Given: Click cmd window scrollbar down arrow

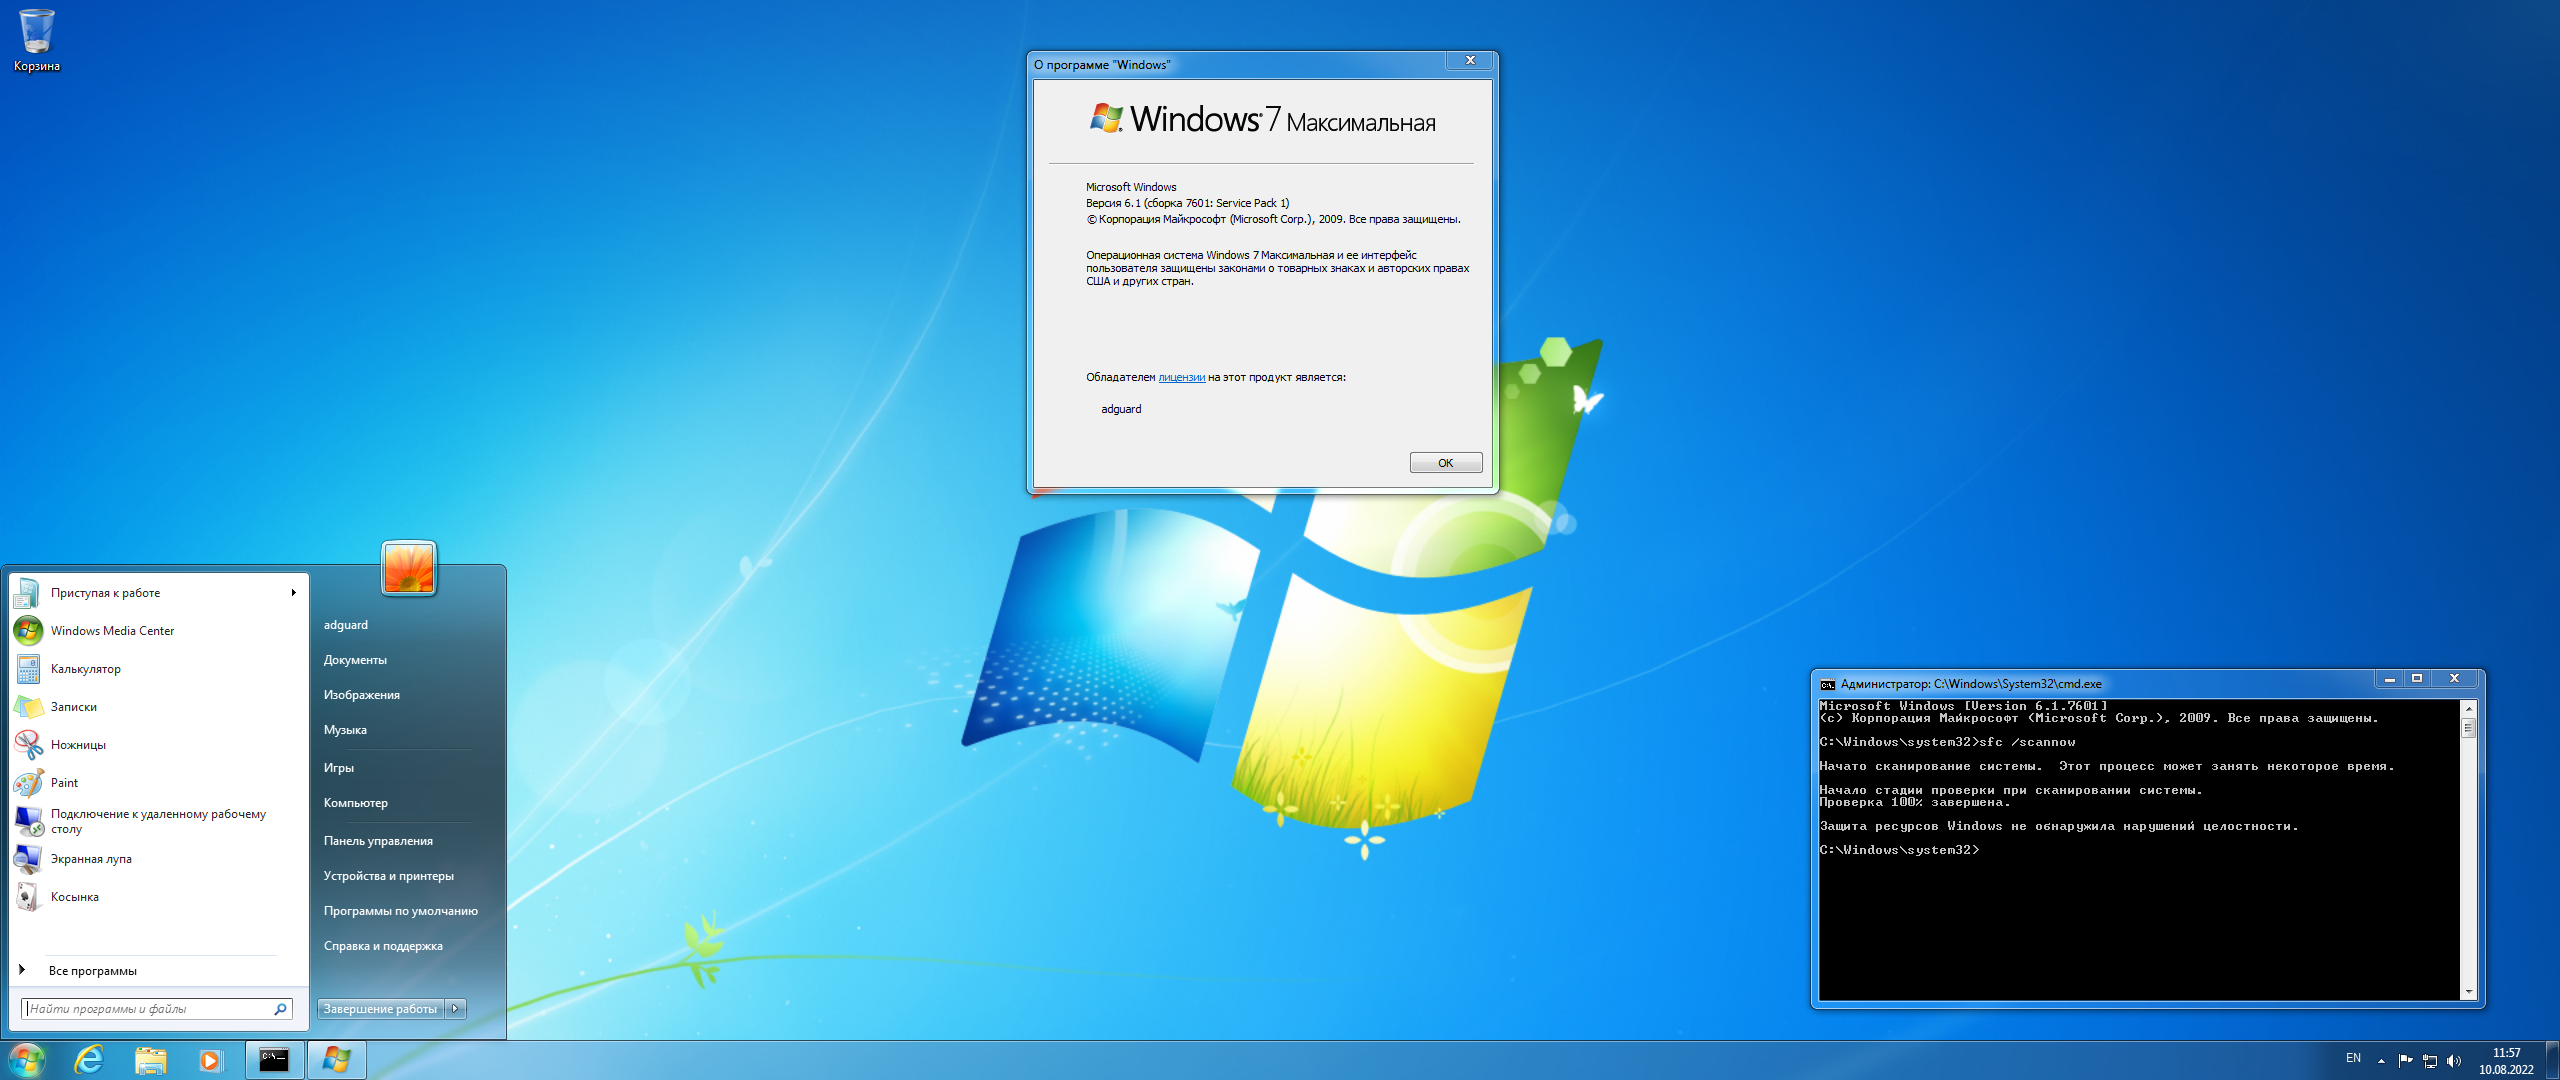Looking at the screenshot, I should (2468, 992).
